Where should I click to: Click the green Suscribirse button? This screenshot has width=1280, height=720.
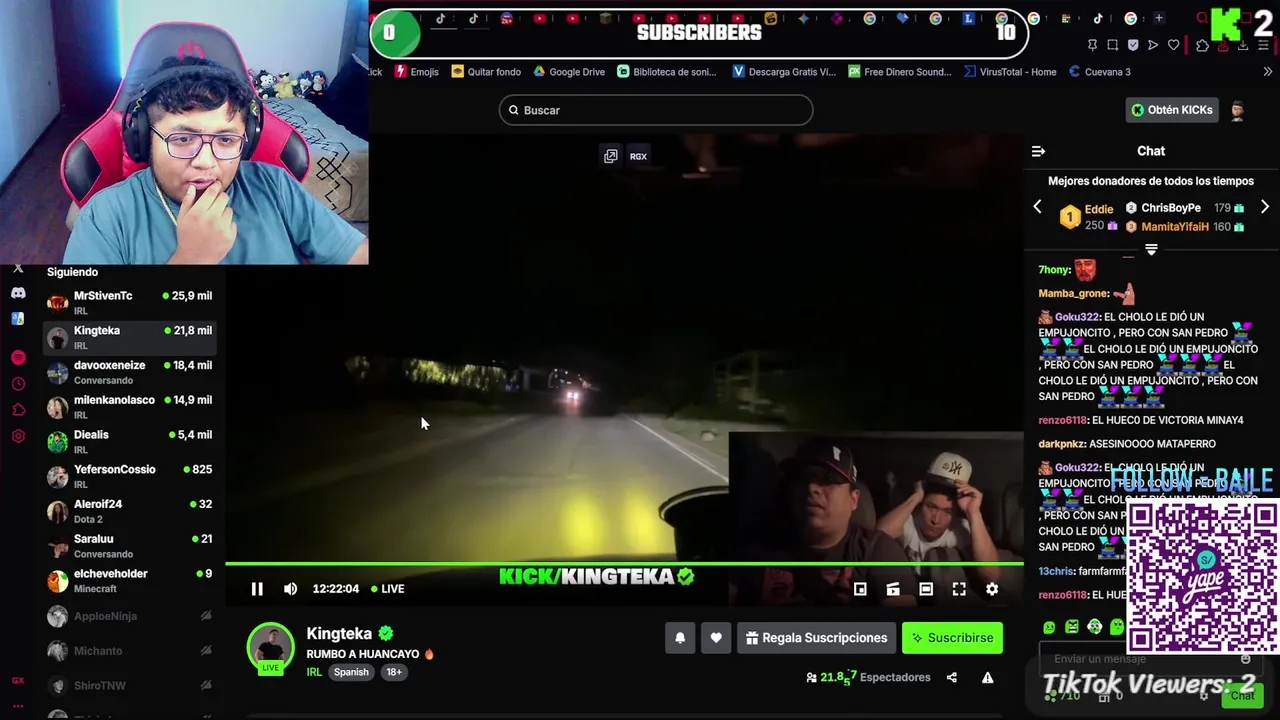point(952,638)
